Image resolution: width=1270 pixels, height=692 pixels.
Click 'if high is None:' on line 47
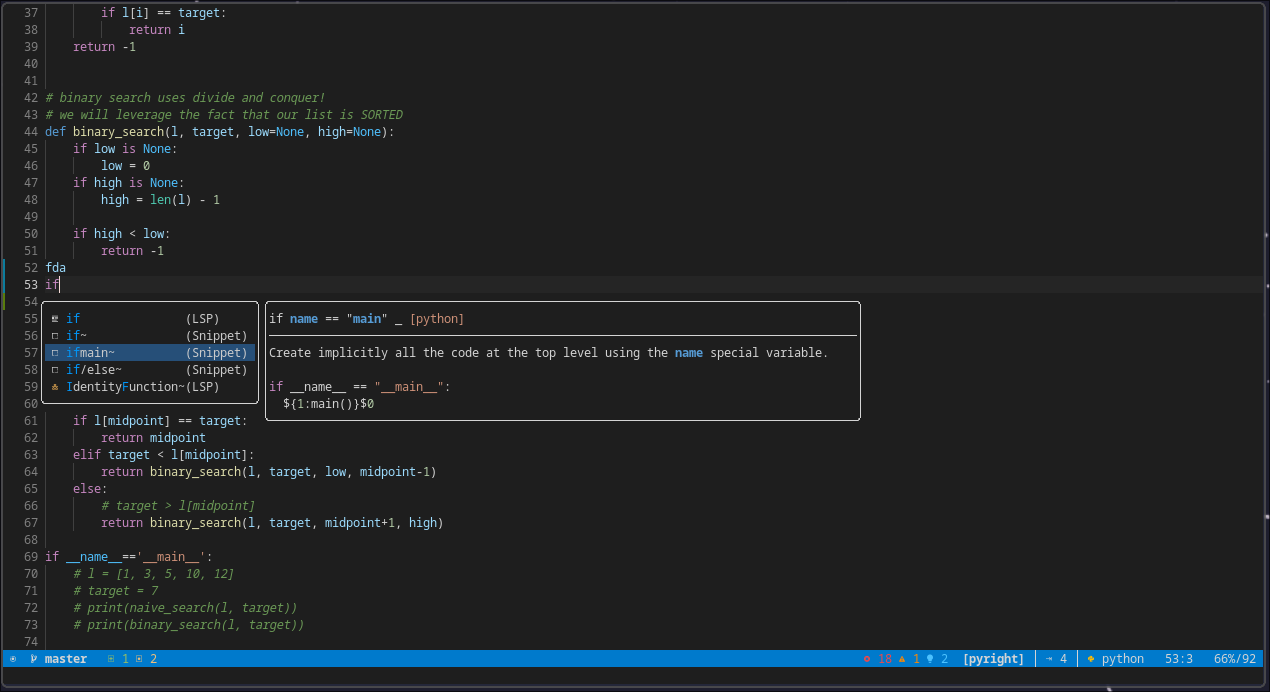[x=129, y=183]
